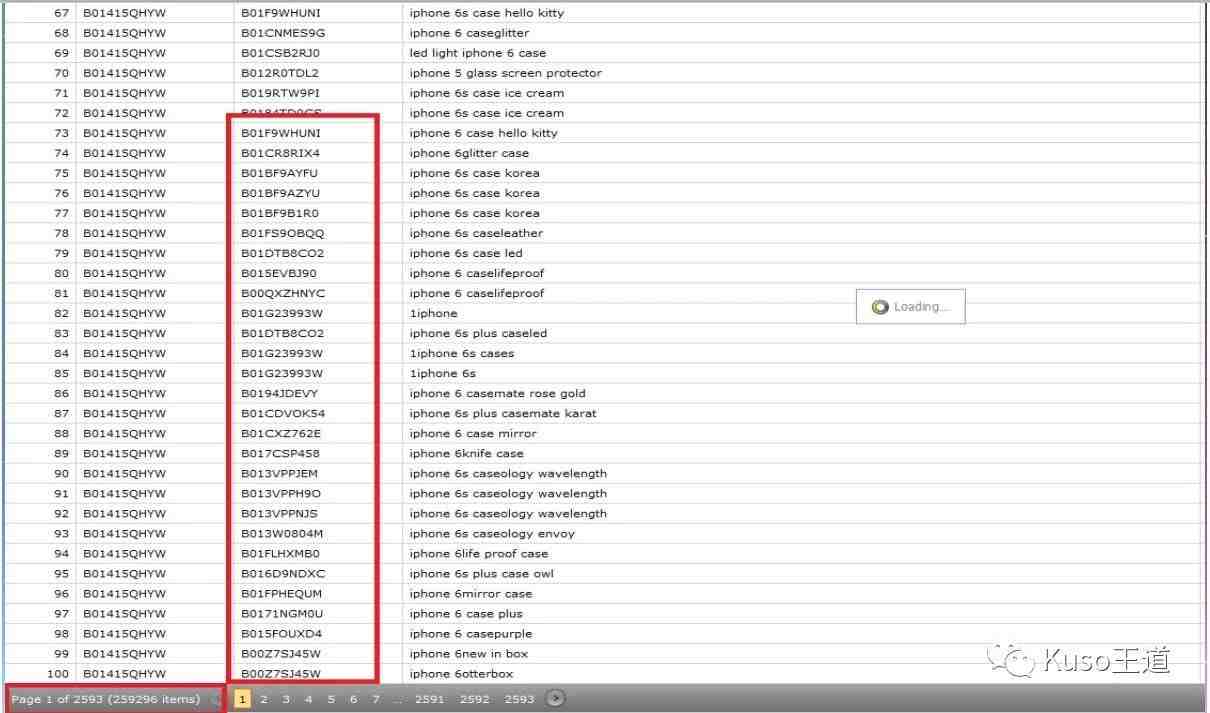Select page 4 in the pagination bar
The width and height of the screenshot is (1210, 713).
[308, 699]
